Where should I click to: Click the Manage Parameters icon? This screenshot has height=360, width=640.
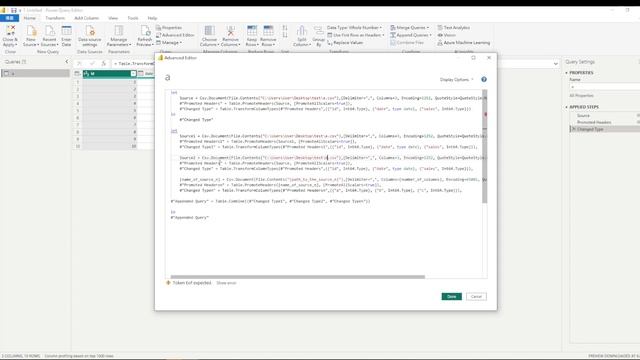[119, 36]
